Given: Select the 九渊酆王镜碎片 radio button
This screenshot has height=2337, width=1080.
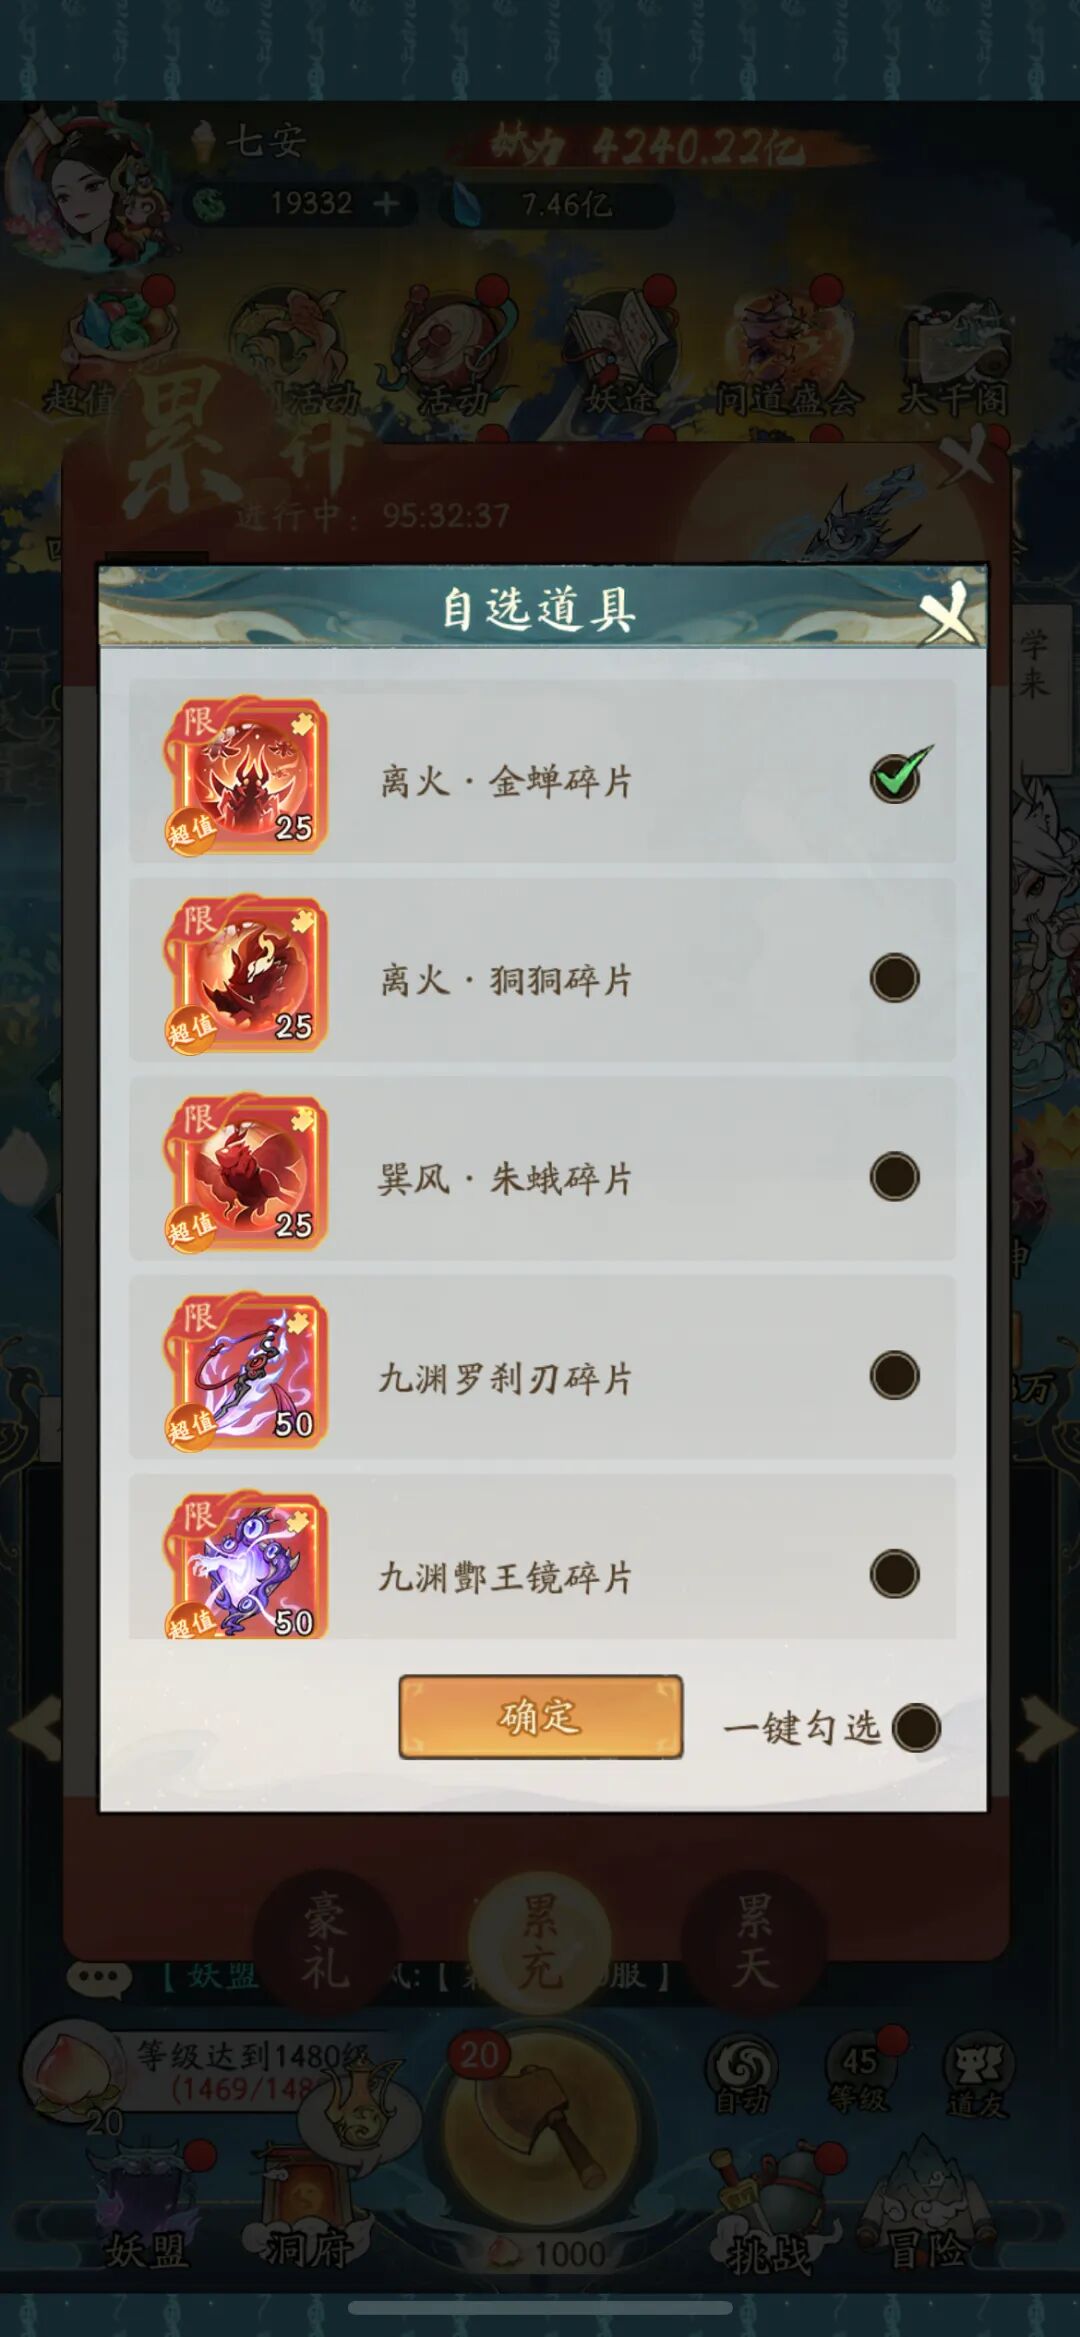Looking at the screenshot, I should [894, 1573].
